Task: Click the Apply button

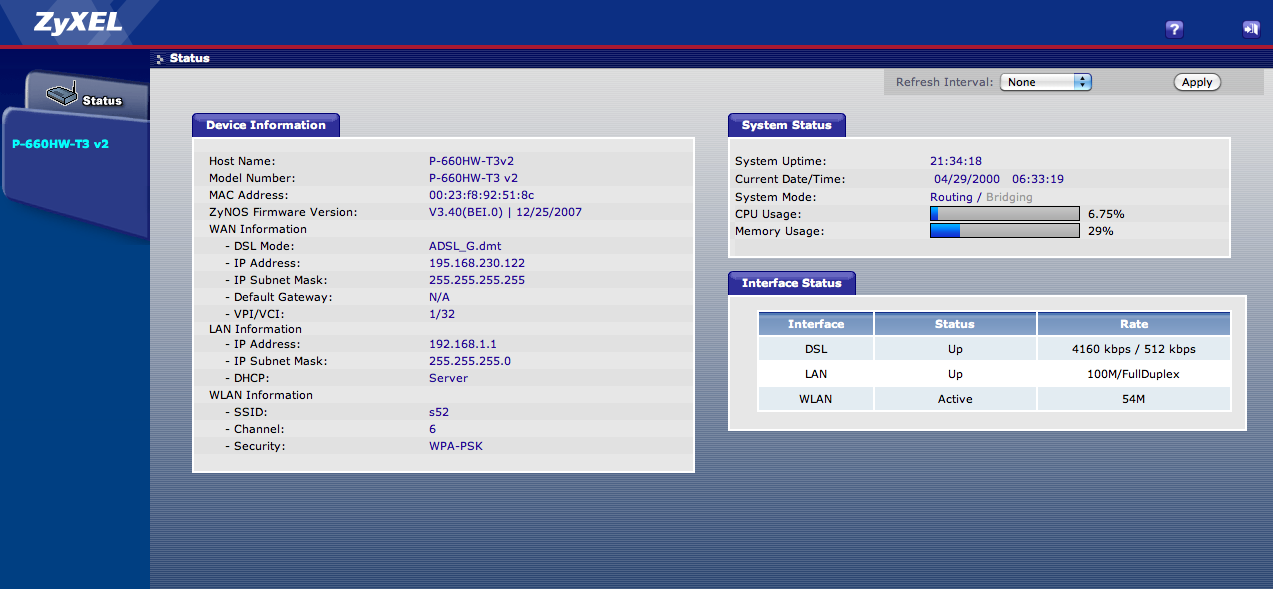Action: (x=1197, y=82)
